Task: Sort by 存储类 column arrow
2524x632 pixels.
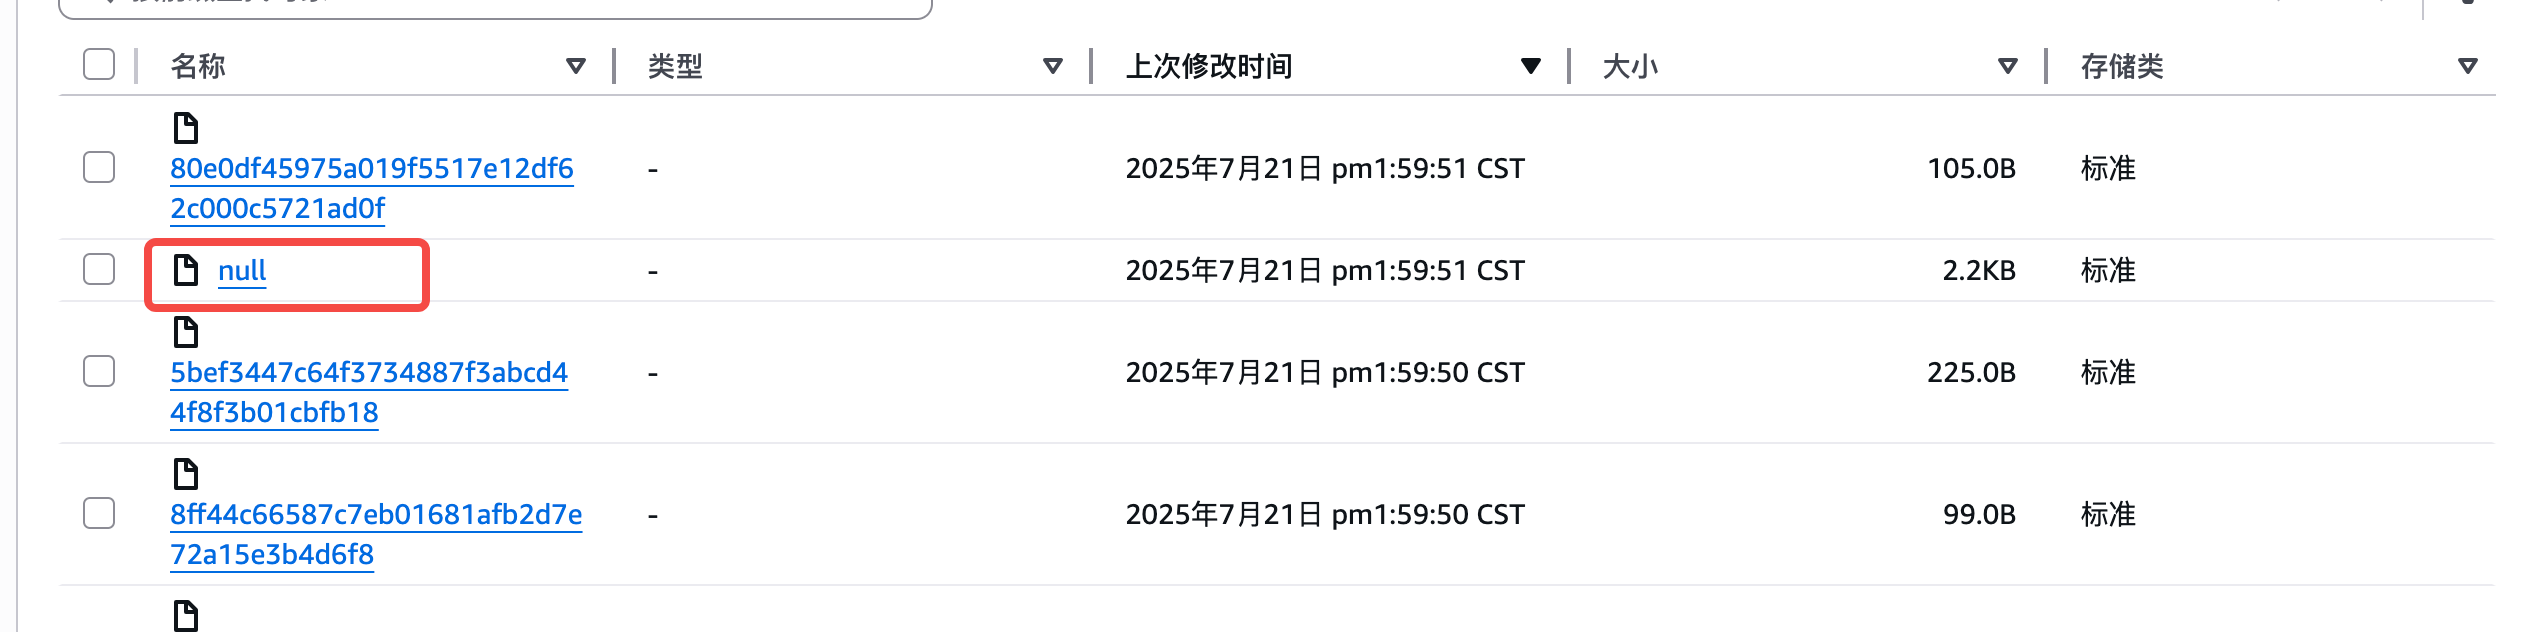Action: [2467, 66]
